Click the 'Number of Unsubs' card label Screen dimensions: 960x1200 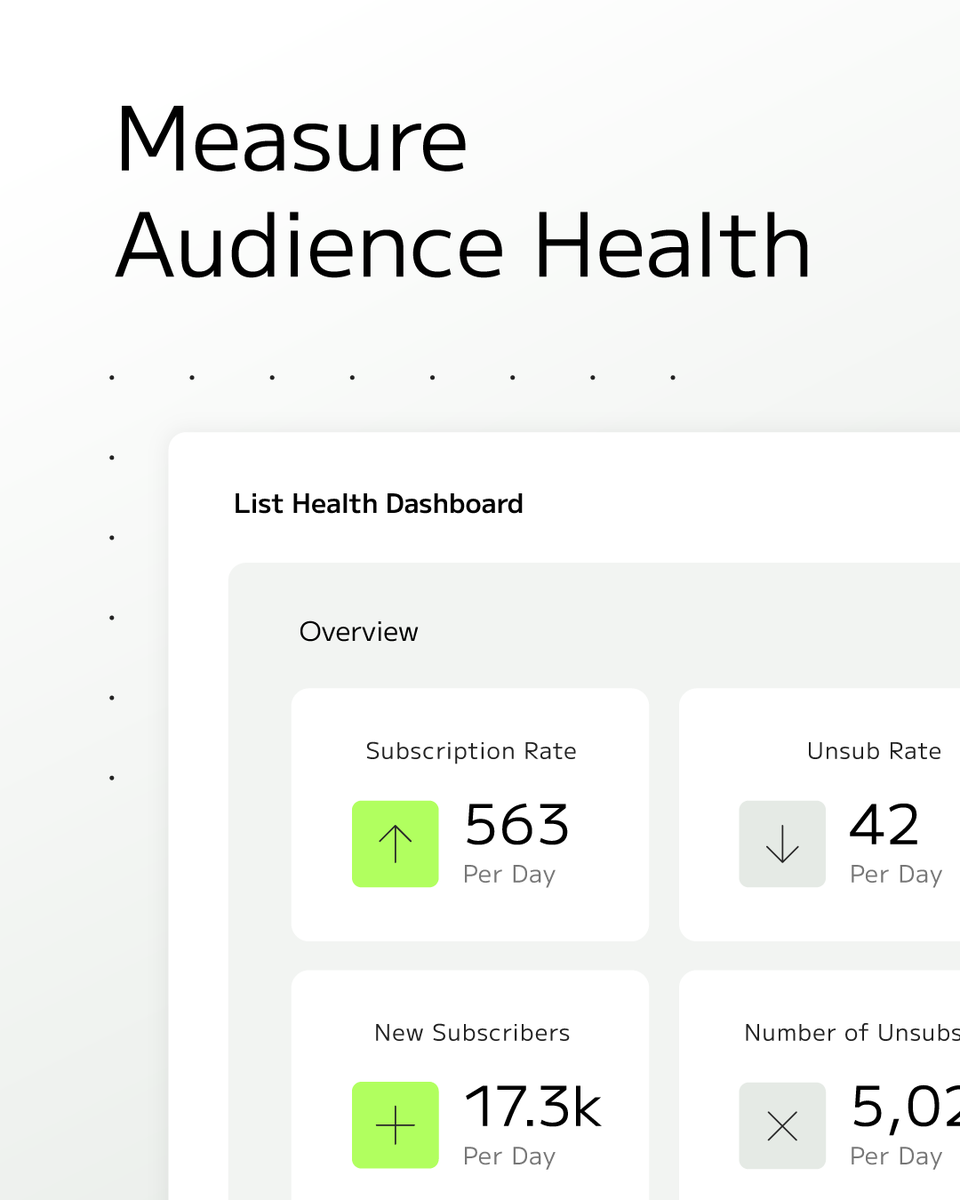pos(852,1033)
